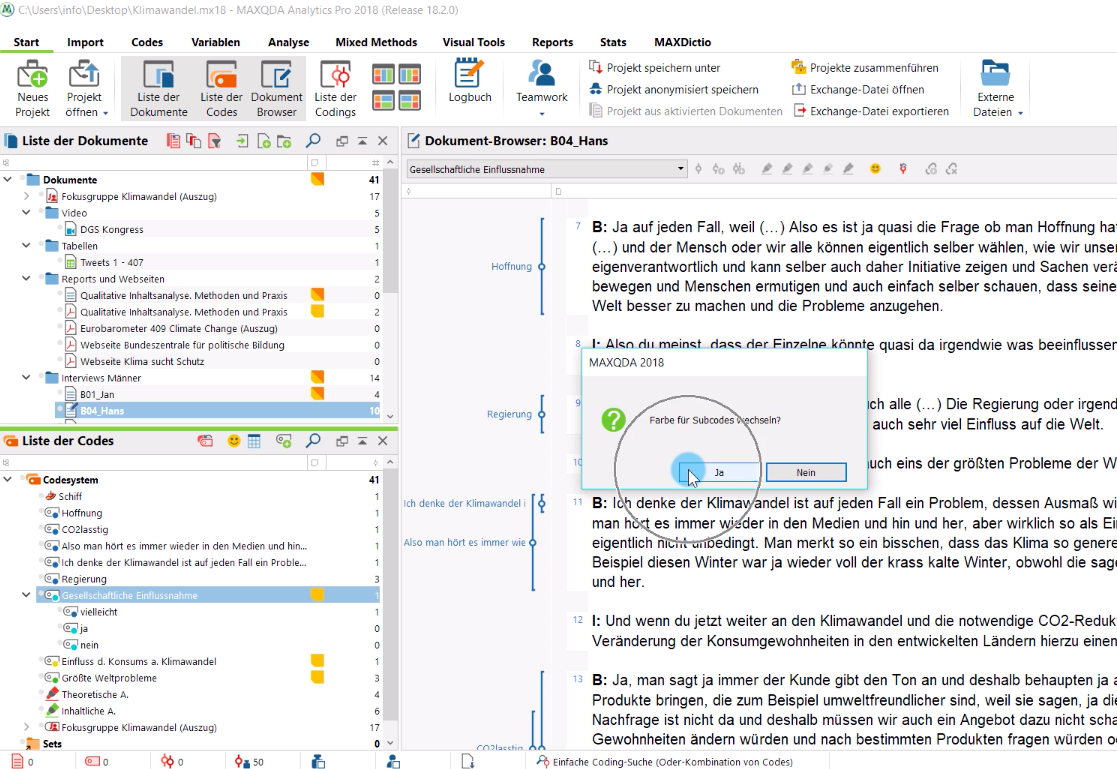Viewport: 1117px width, 769px height.
Task: Undock the Liste der Dokumente window
Action: (342, 141)
